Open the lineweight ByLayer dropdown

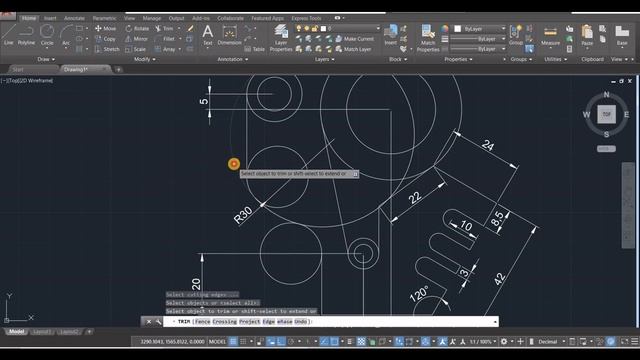(478, 39)
